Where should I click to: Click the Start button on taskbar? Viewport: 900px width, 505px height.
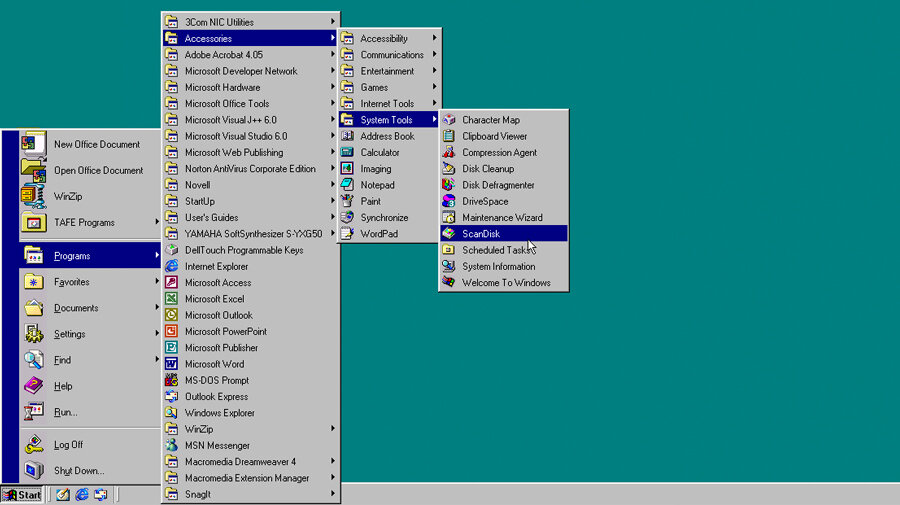(x=22, y=495)
